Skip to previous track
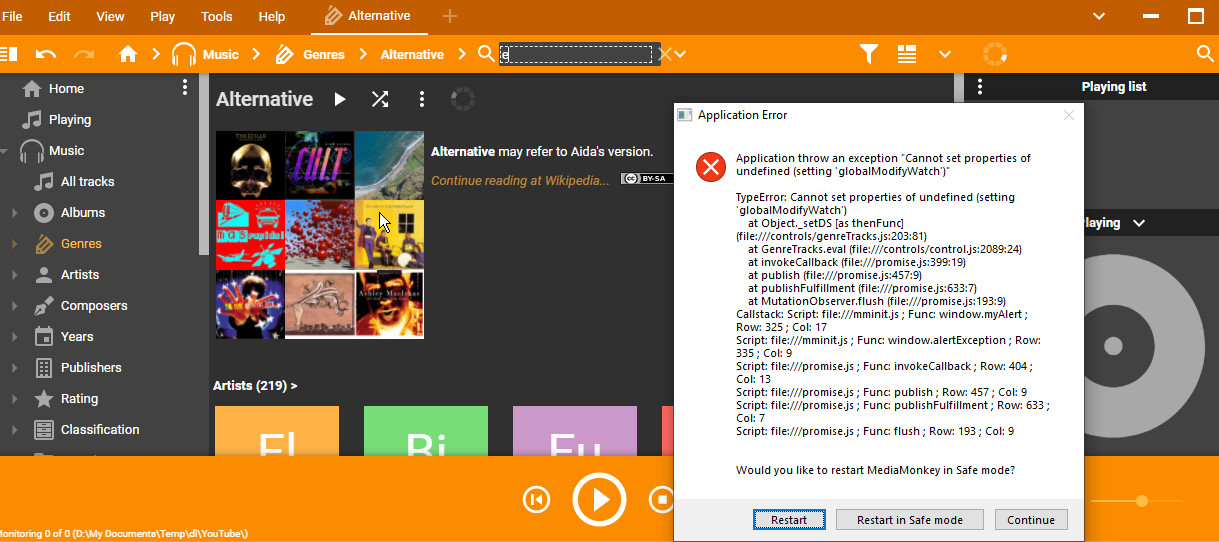The height and width of the screenshot is (542, 1219). pos(537,499)
